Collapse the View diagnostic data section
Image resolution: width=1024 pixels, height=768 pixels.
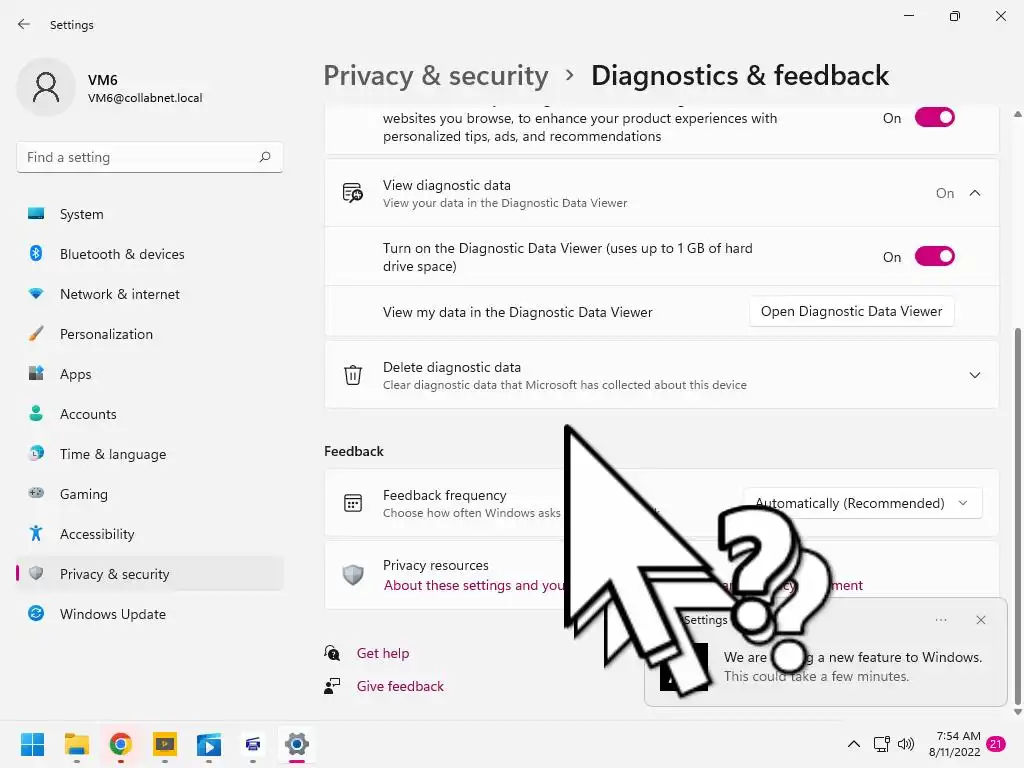click(x=975, y=193)
